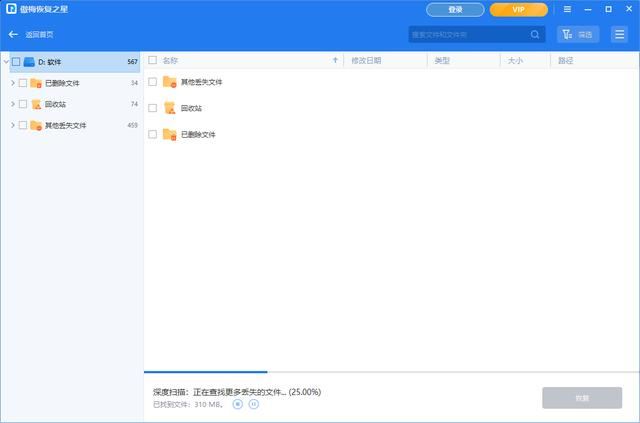Pause the deep scan
Screen dimensions: 640x423
click(253, 404)
